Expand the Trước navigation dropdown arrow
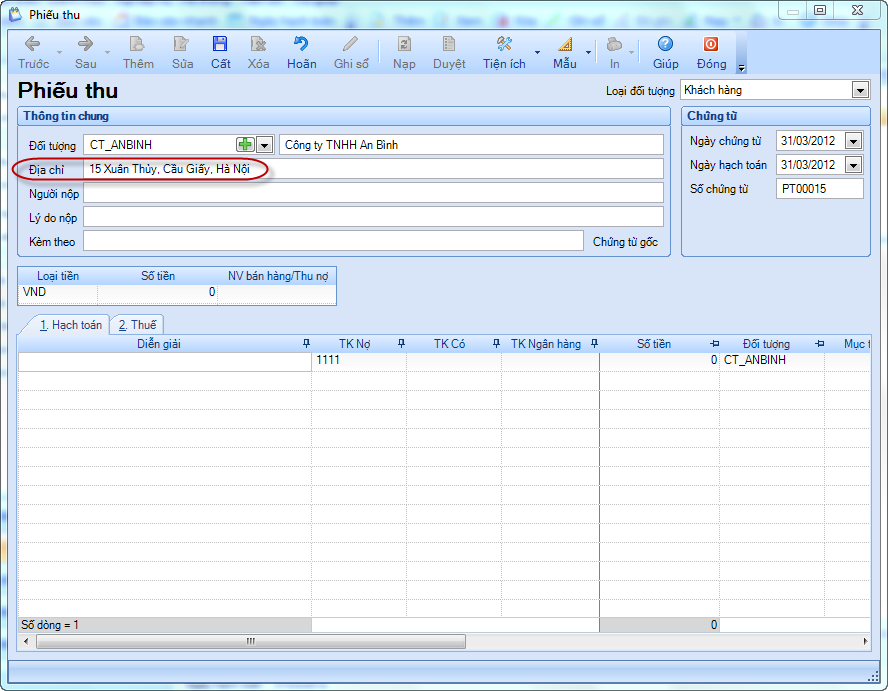 (x=59, y=53)
